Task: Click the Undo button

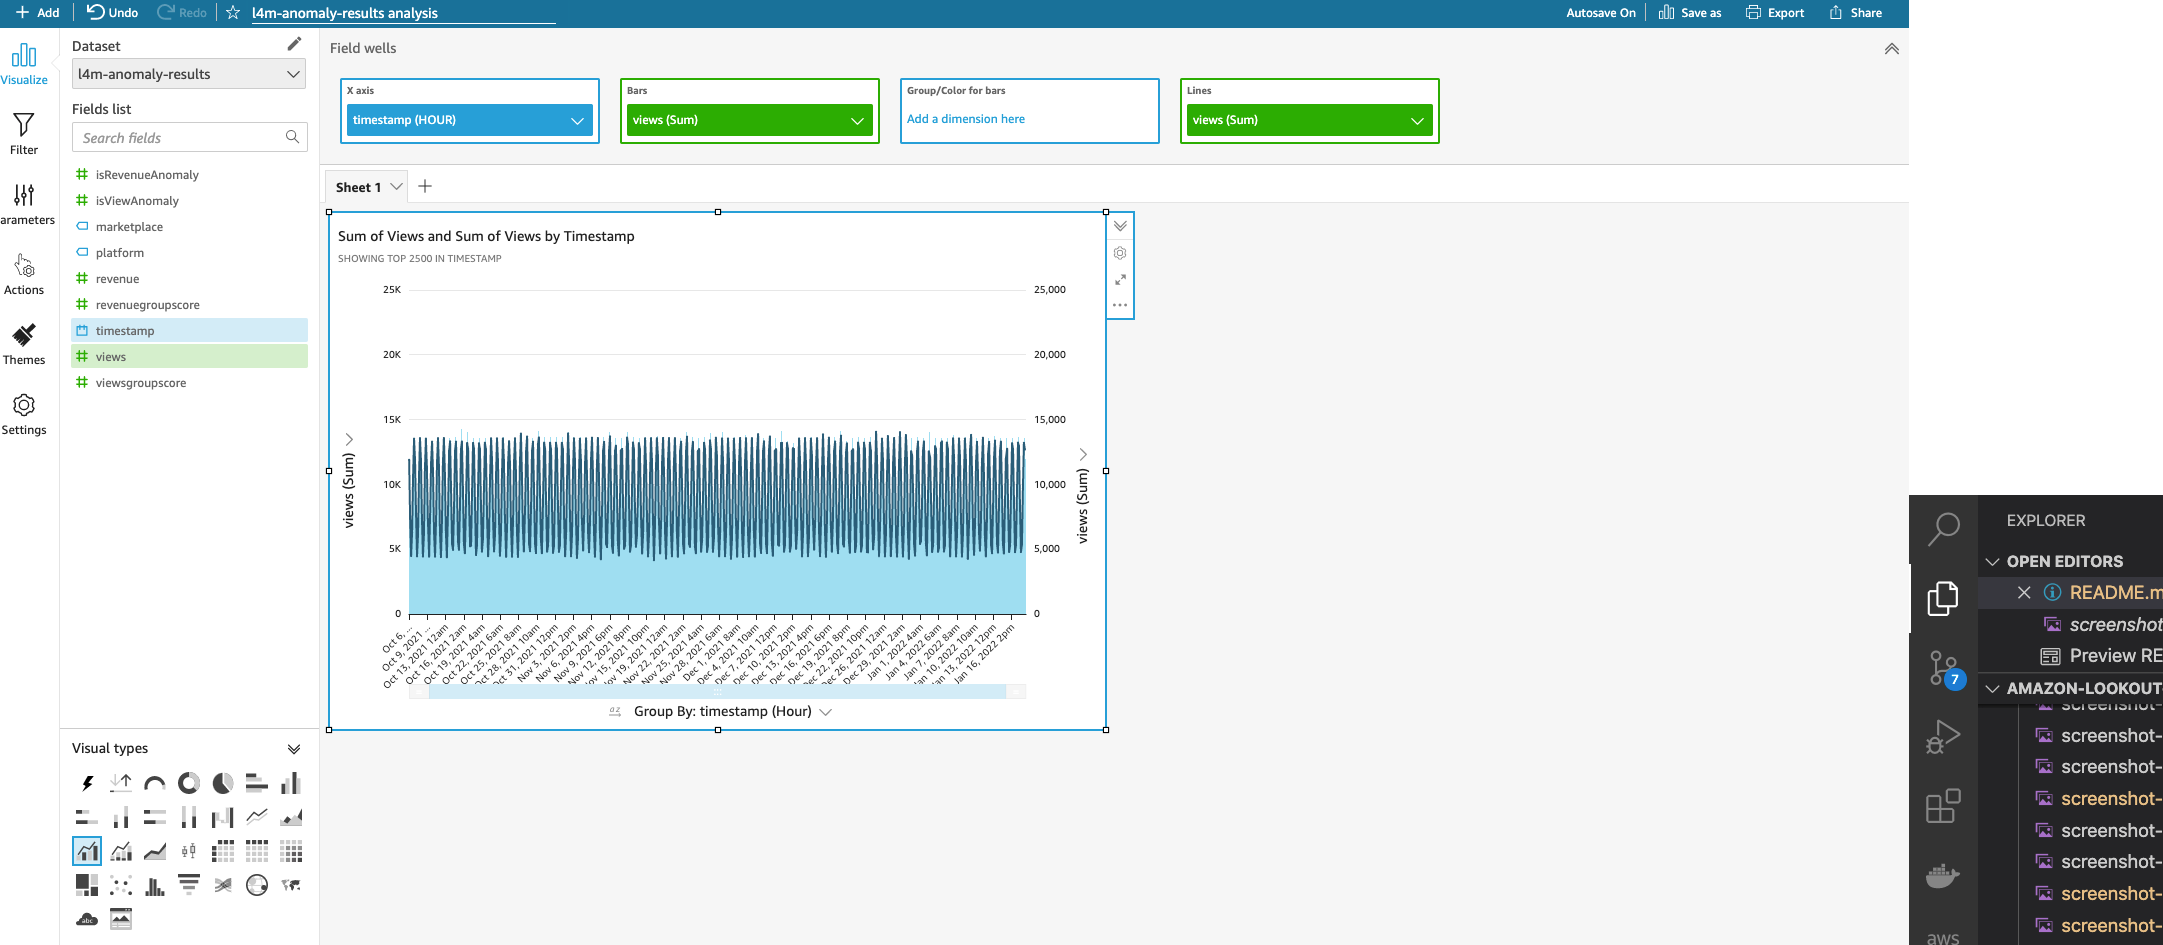Action: click(x=112, y=13)
